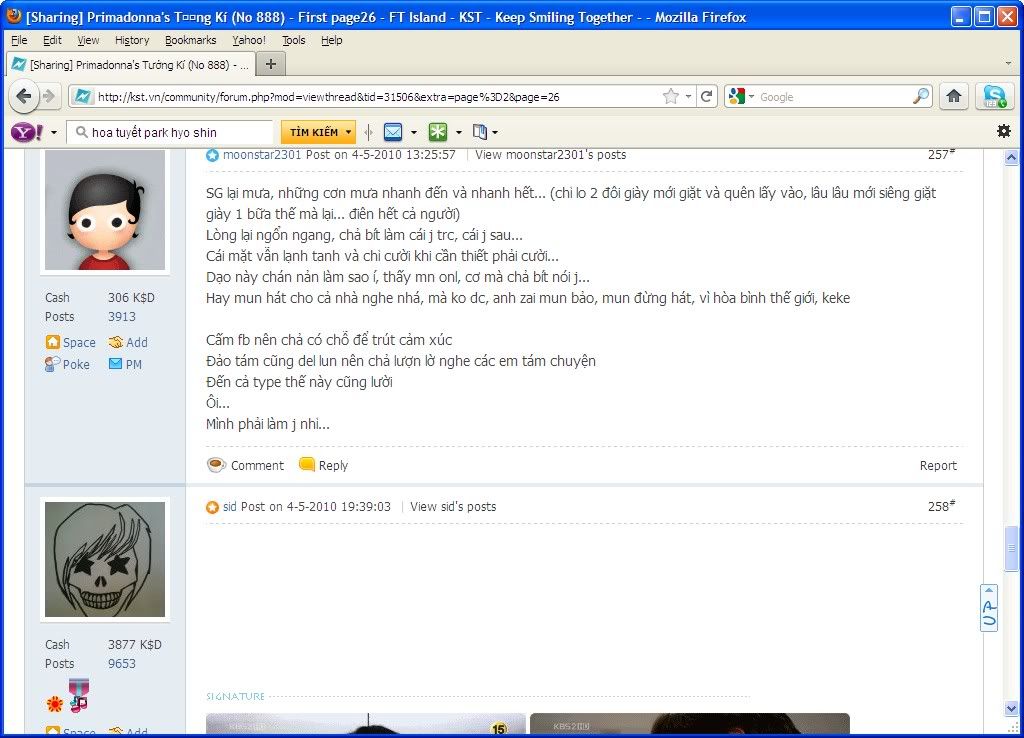This screenshot has width=1024, height=738.
Task: Click the scrollbar down arrow
Action: pos(1012,708)
